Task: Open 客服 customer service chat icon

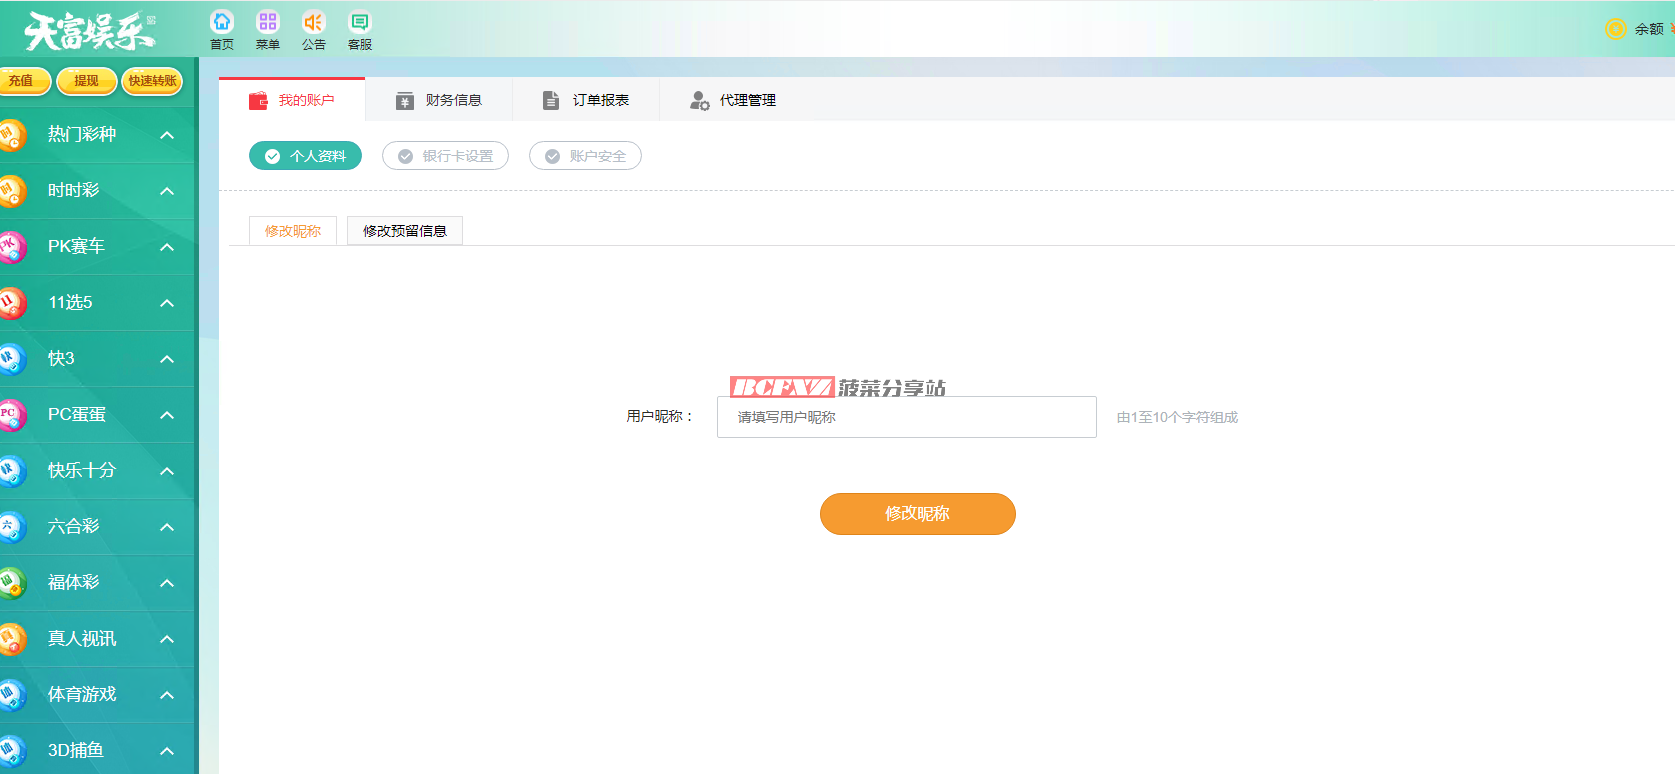Action: (360, 22)
